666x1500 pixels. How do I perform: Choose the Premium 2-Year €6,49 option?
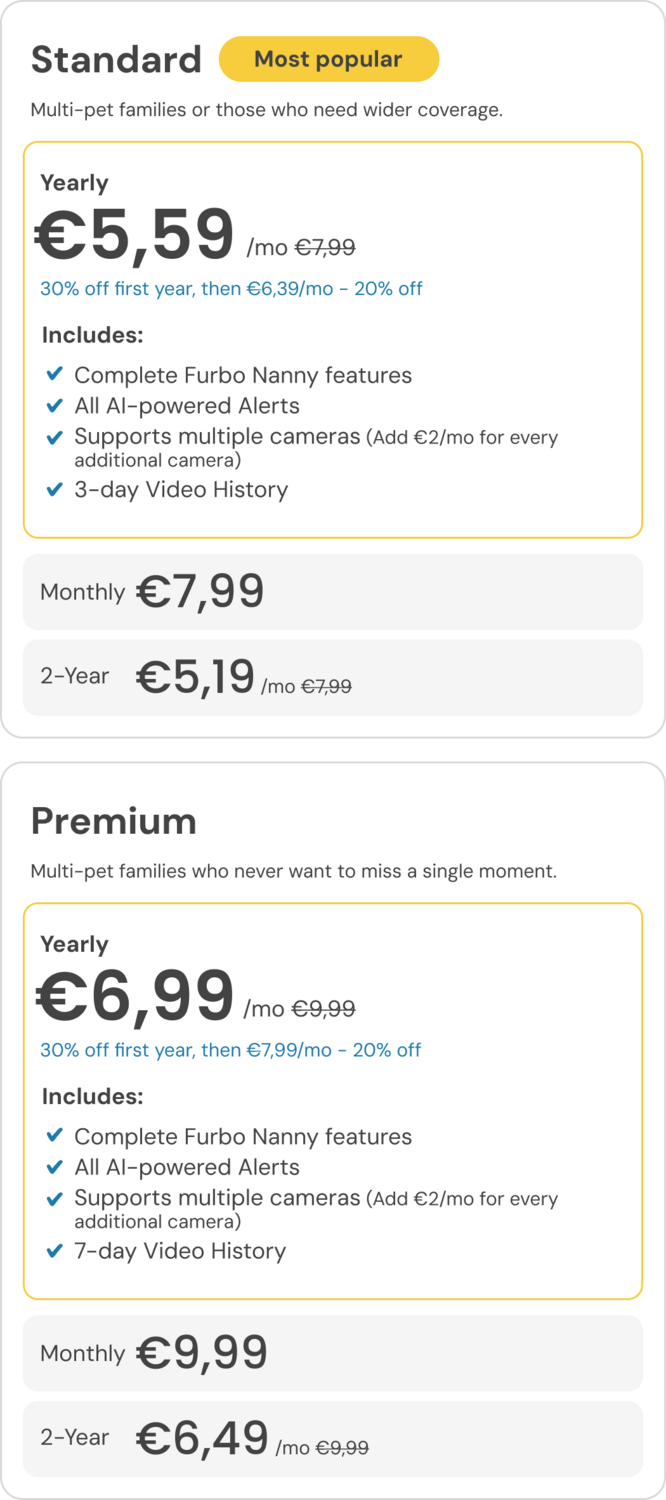tap(332, 1439)
